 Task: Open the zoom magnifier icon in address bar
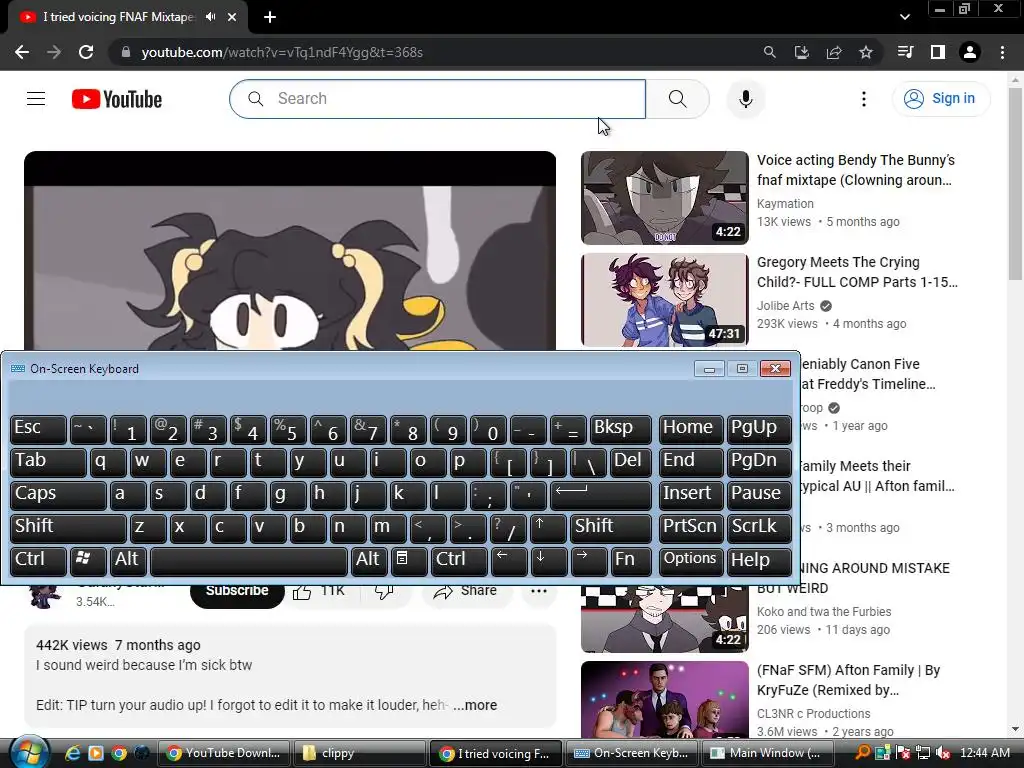tap(769, 52)
